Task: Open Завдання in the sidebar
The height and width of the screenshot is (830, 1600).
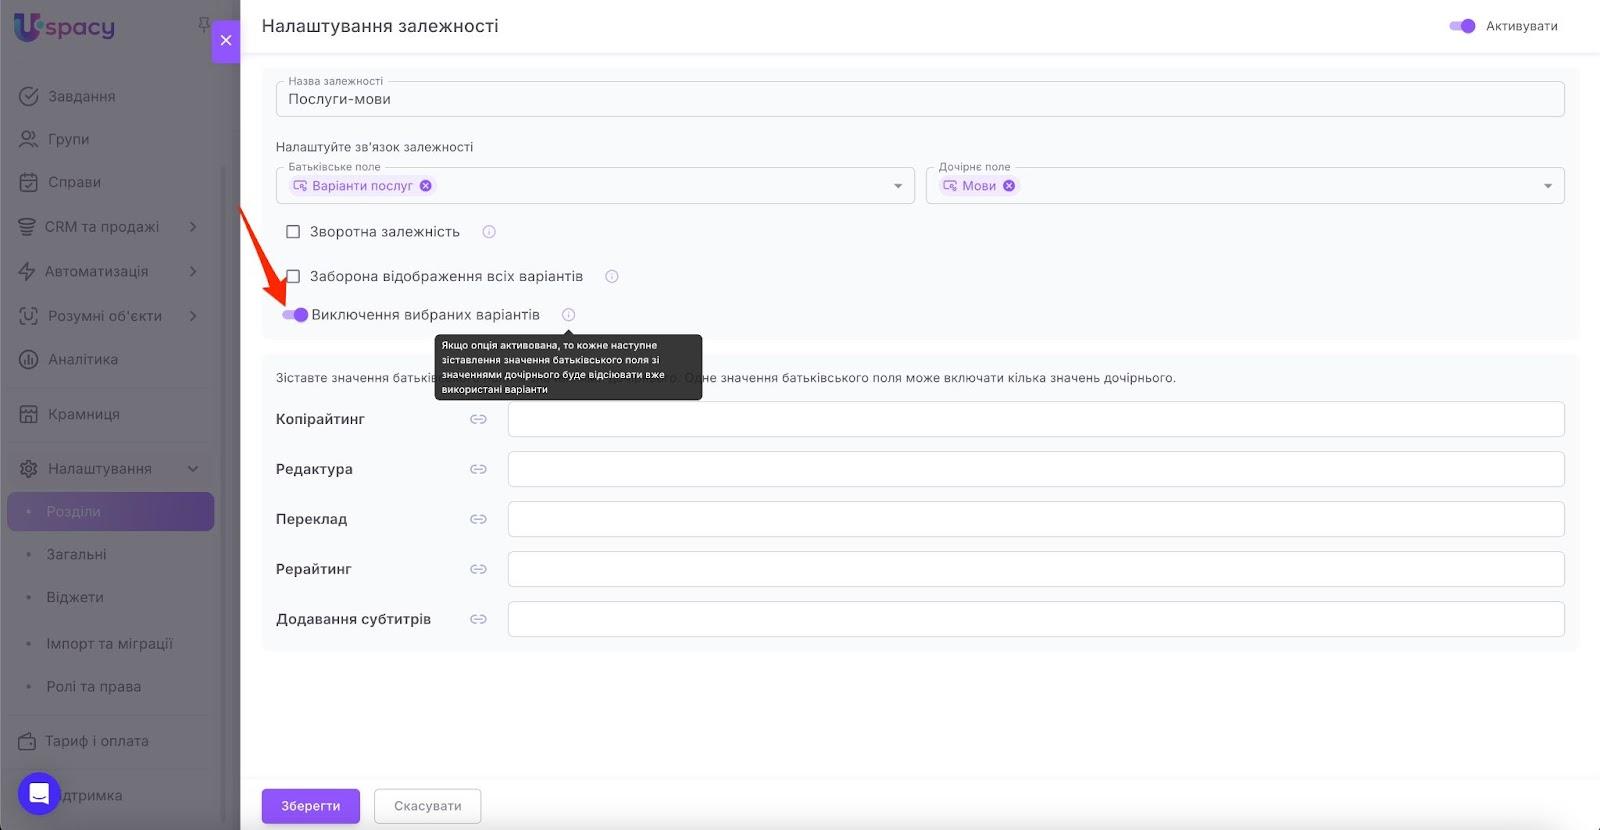Action: click(x=82, y=96)
